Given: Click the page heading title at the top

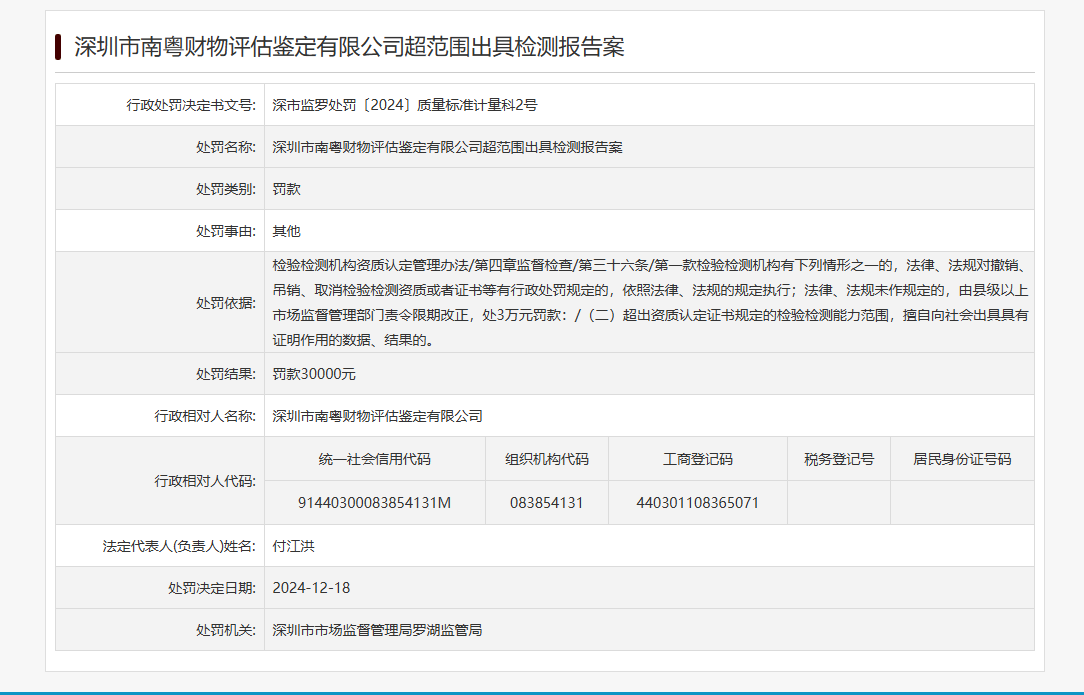Looking at the screenshot, I should click(349, 47).
